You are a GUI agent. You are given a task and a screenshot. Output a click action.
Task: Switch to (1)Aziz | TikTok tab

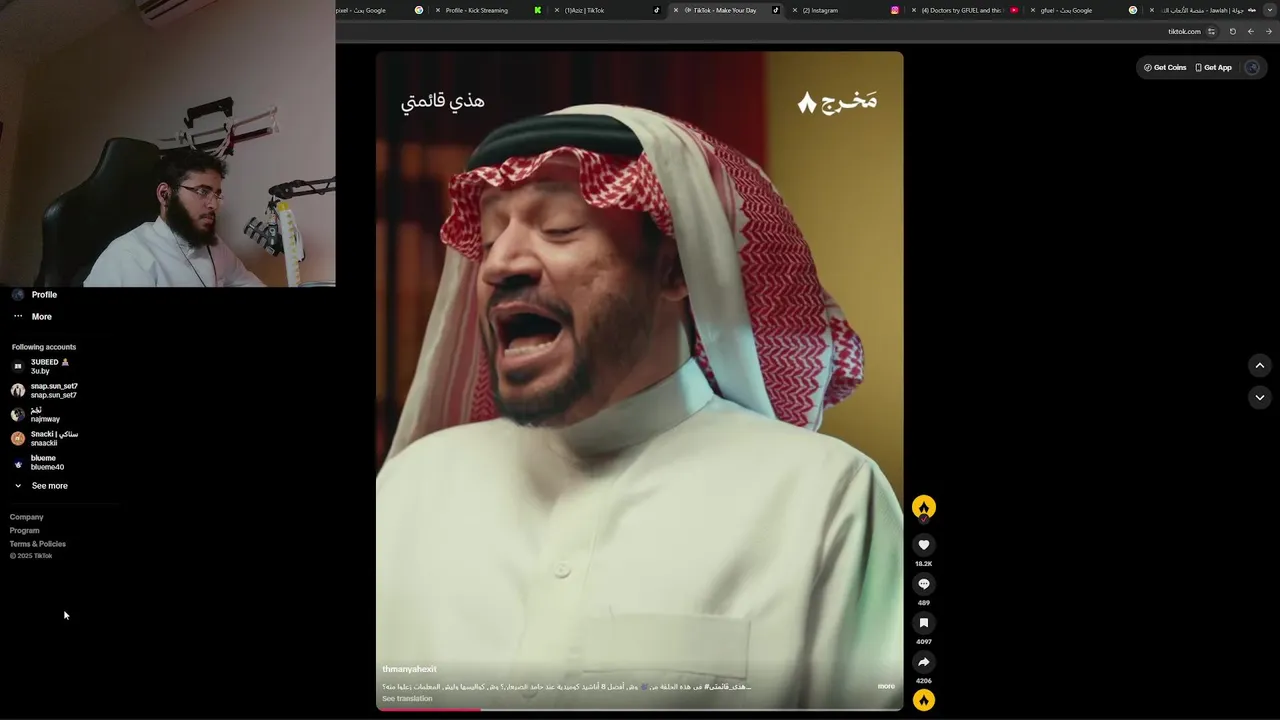607,10
